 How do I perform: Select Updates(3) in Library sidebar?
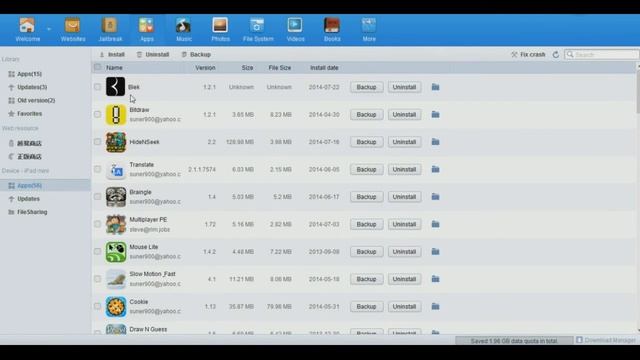(32, 87)
